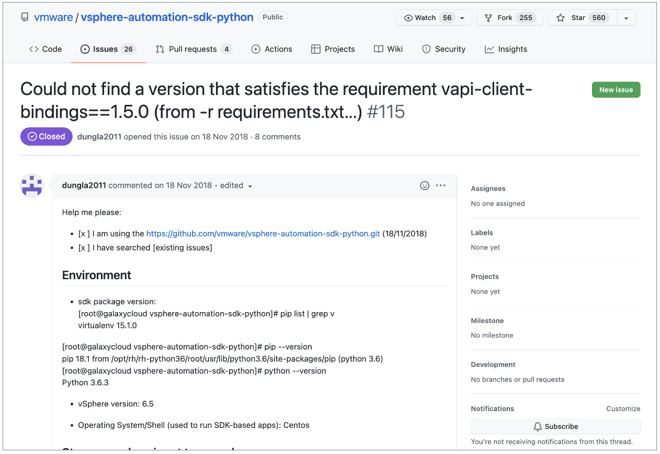Expand the Star lists dropdown arrow

click(626, 18)
